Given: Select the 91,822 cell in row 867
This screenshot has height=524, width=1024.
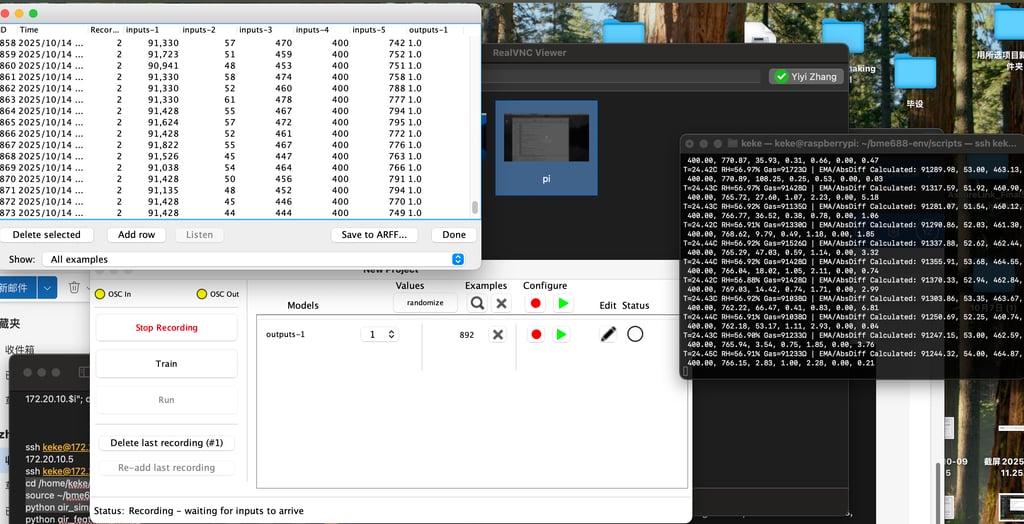Looking at the screenshot, I should coord(163,145).
